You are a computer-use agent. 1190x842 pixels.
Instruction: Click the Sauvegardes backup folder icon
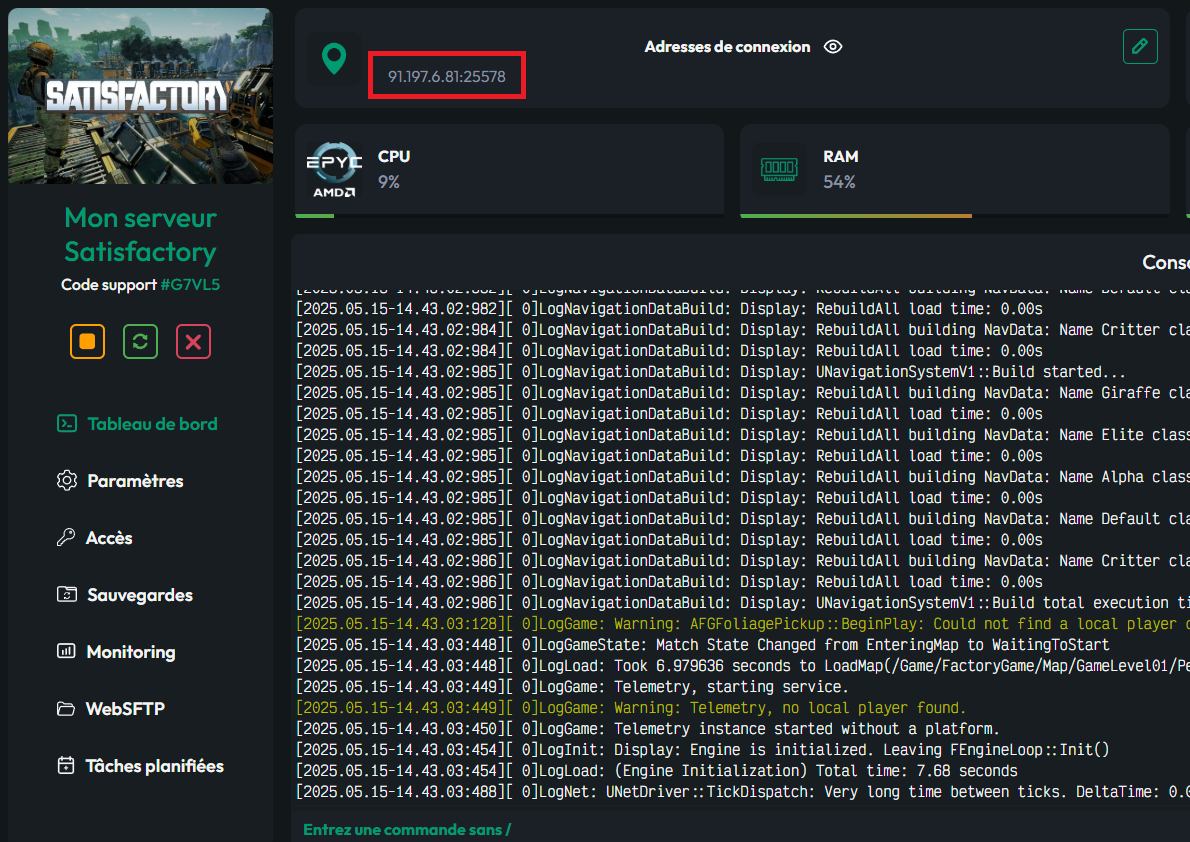pos(67,594)
